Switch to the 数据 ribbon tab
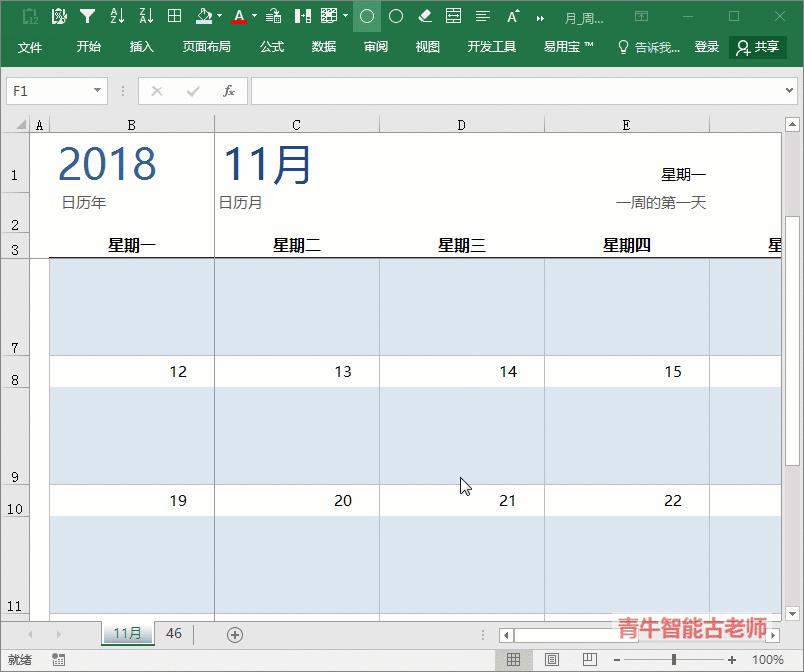 (x=323, y=46)
